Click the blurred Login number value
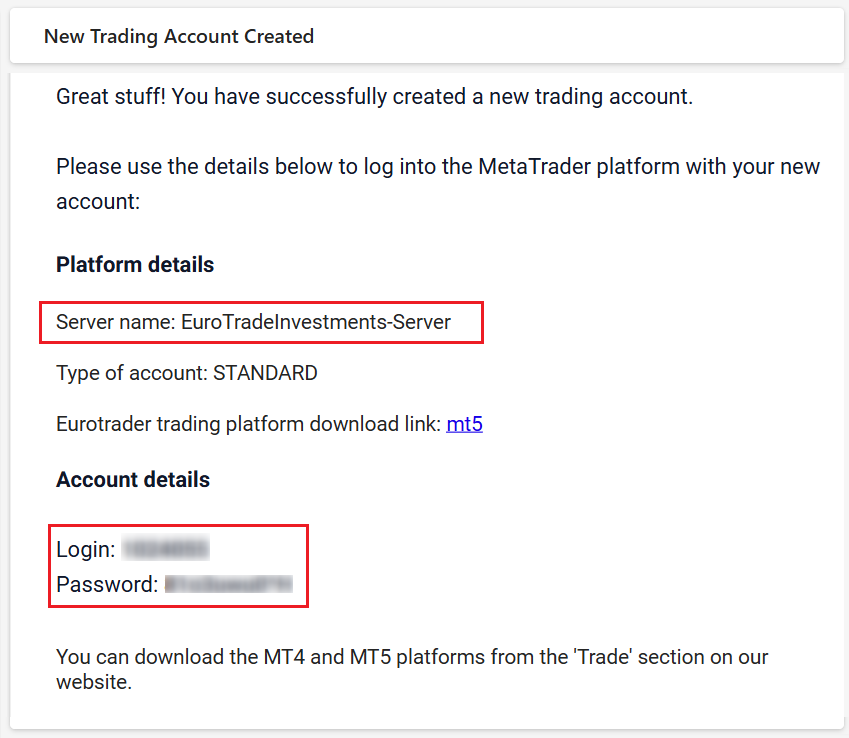Screen dimensions: 849x738 tap(165, 549)
